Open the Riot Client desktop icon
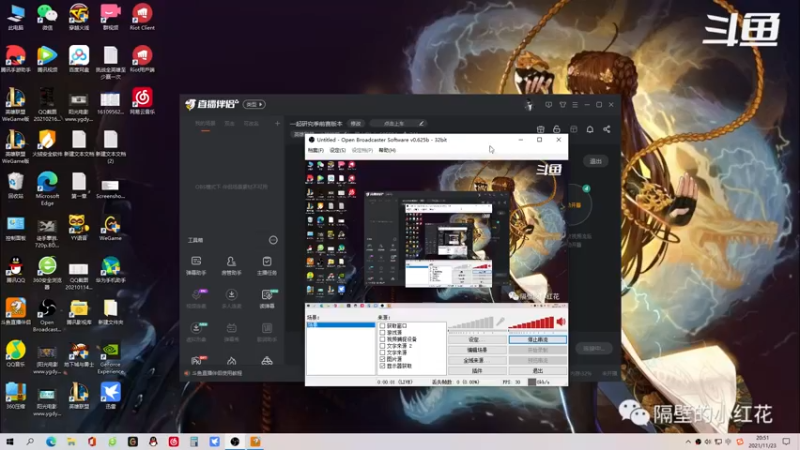 point(142,16)
